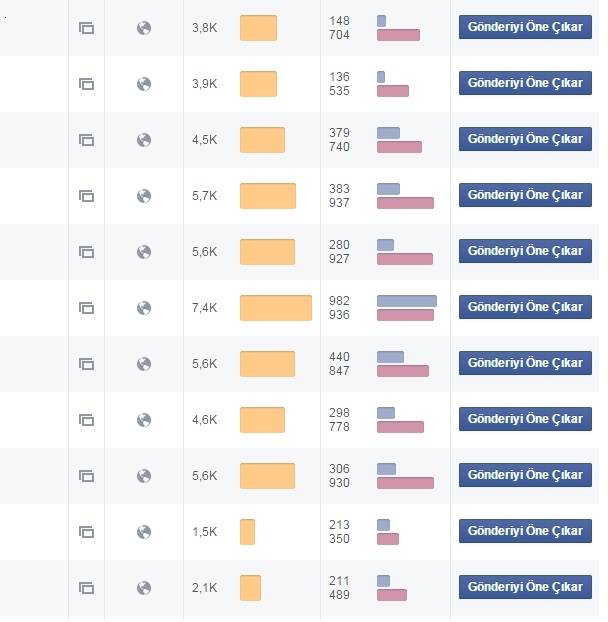Click Gönderiyi Öne Çıkar in the 2,1K row
The image size is (608, 622).
(x=525, y=587)
